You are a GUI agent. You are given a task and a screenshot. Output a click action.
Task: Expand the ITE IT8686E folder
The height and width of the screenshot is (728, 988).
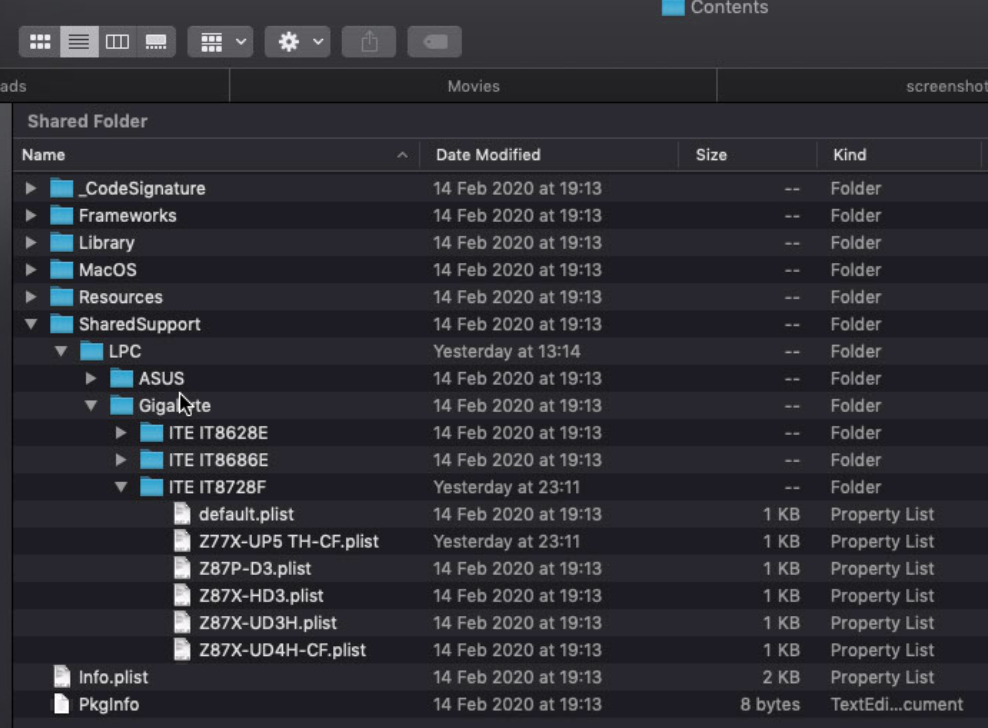point(121,459)
